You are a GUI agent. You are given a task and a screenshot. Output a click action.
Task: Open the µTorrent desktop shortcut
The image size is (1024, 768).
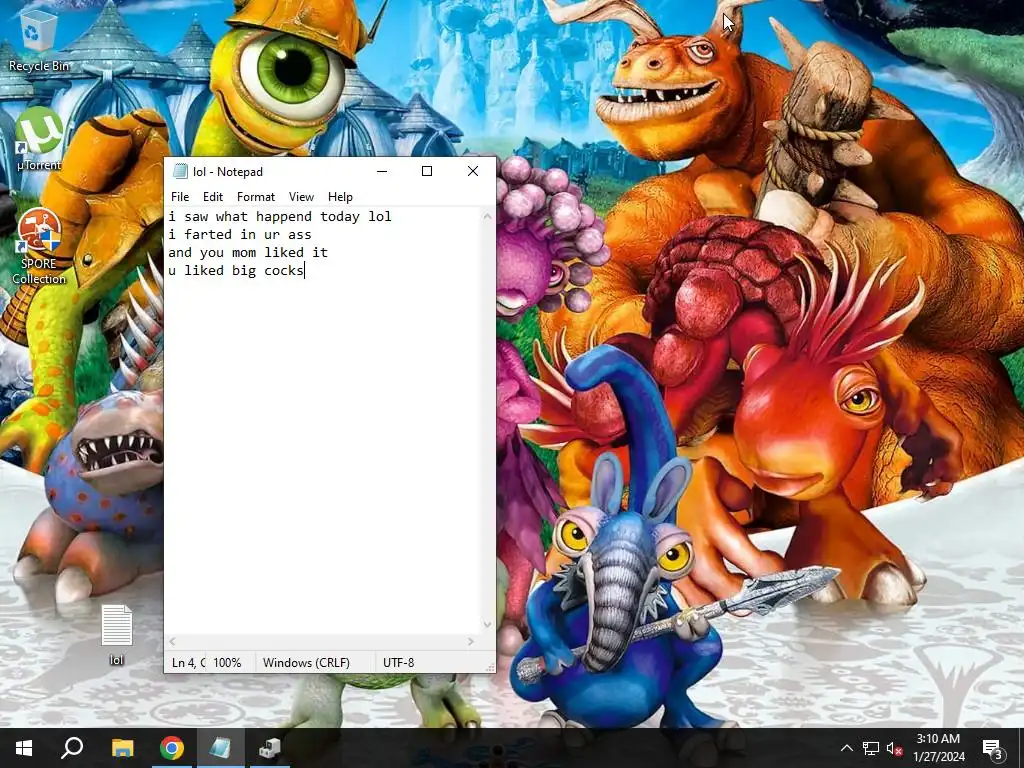[x=39, y=138]
